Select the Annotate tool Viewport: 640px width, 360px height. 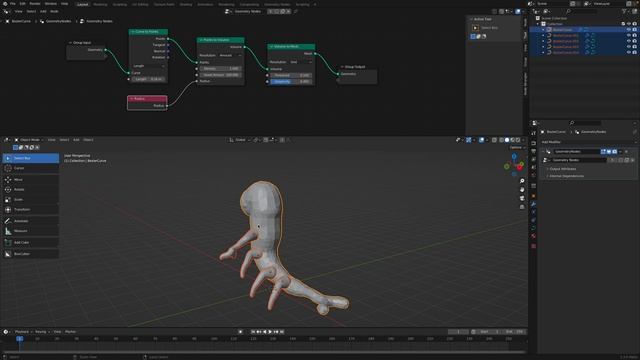point(31,221)
